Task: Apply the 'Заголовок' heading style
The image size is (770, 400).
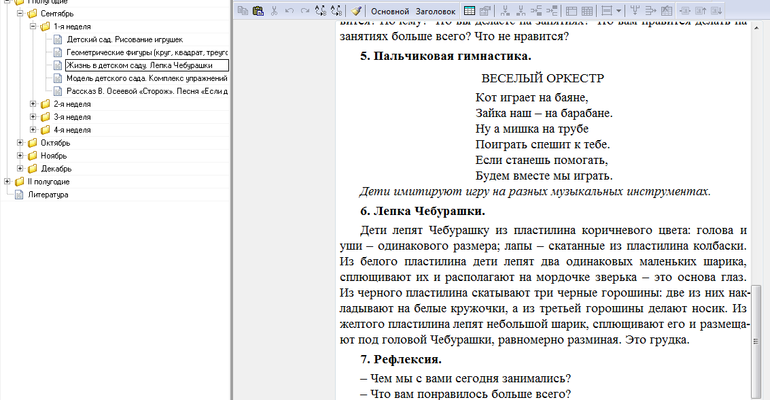Action: coord(439,10)
